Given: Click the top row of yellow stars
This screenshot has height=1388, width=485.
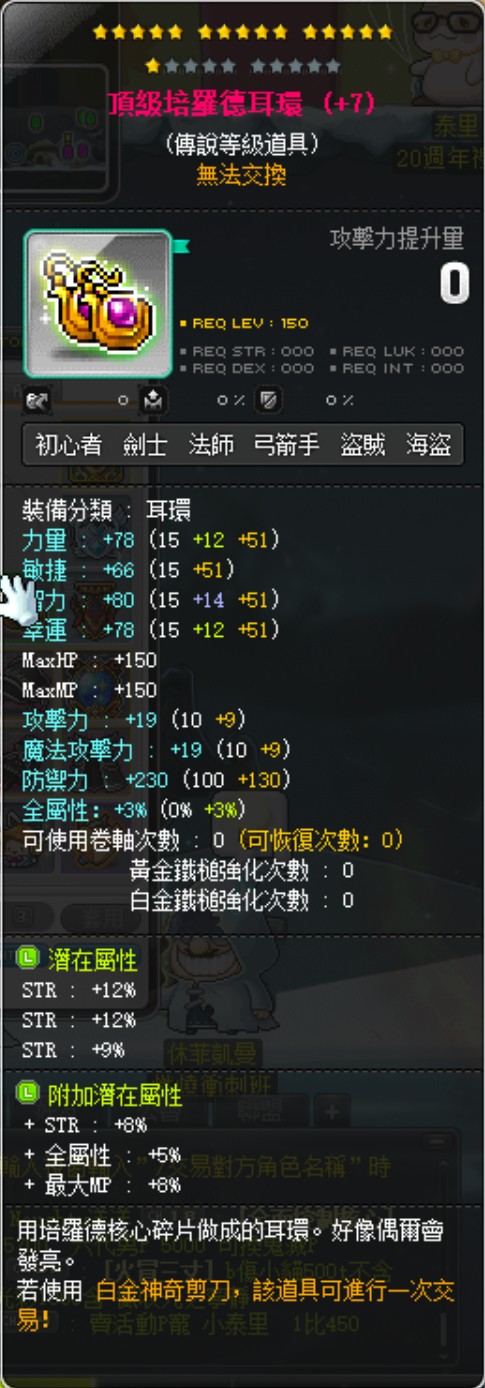Looking at the screenshot, I should coord(243,32).
